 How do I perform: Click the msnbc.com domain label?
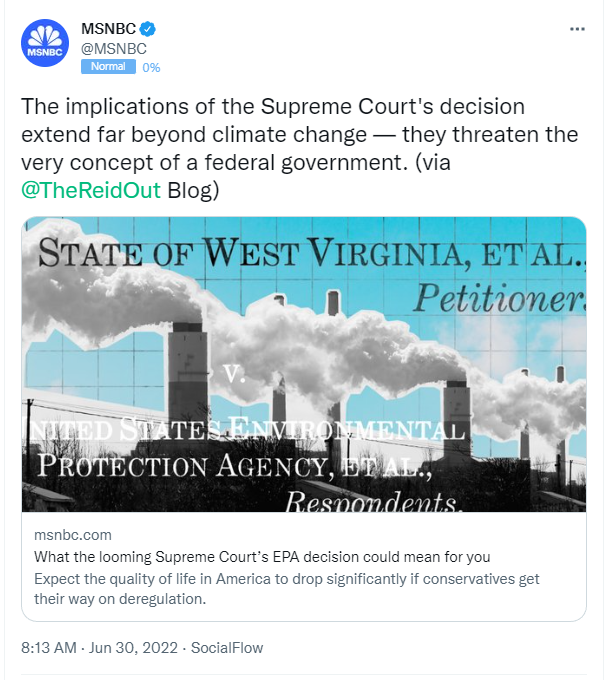tap(73, 535)
